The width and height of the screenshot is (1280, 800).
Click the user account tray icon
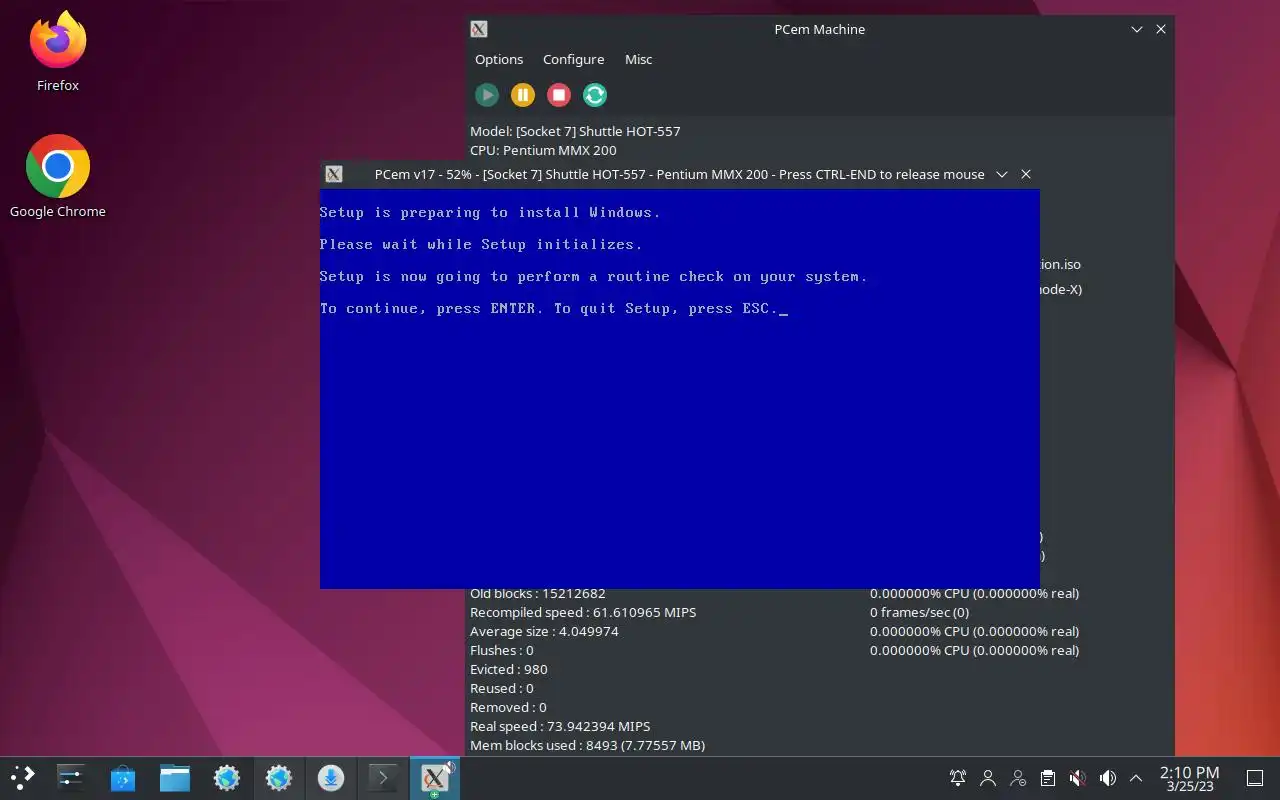pyautogui.click(x=988, y=778)
